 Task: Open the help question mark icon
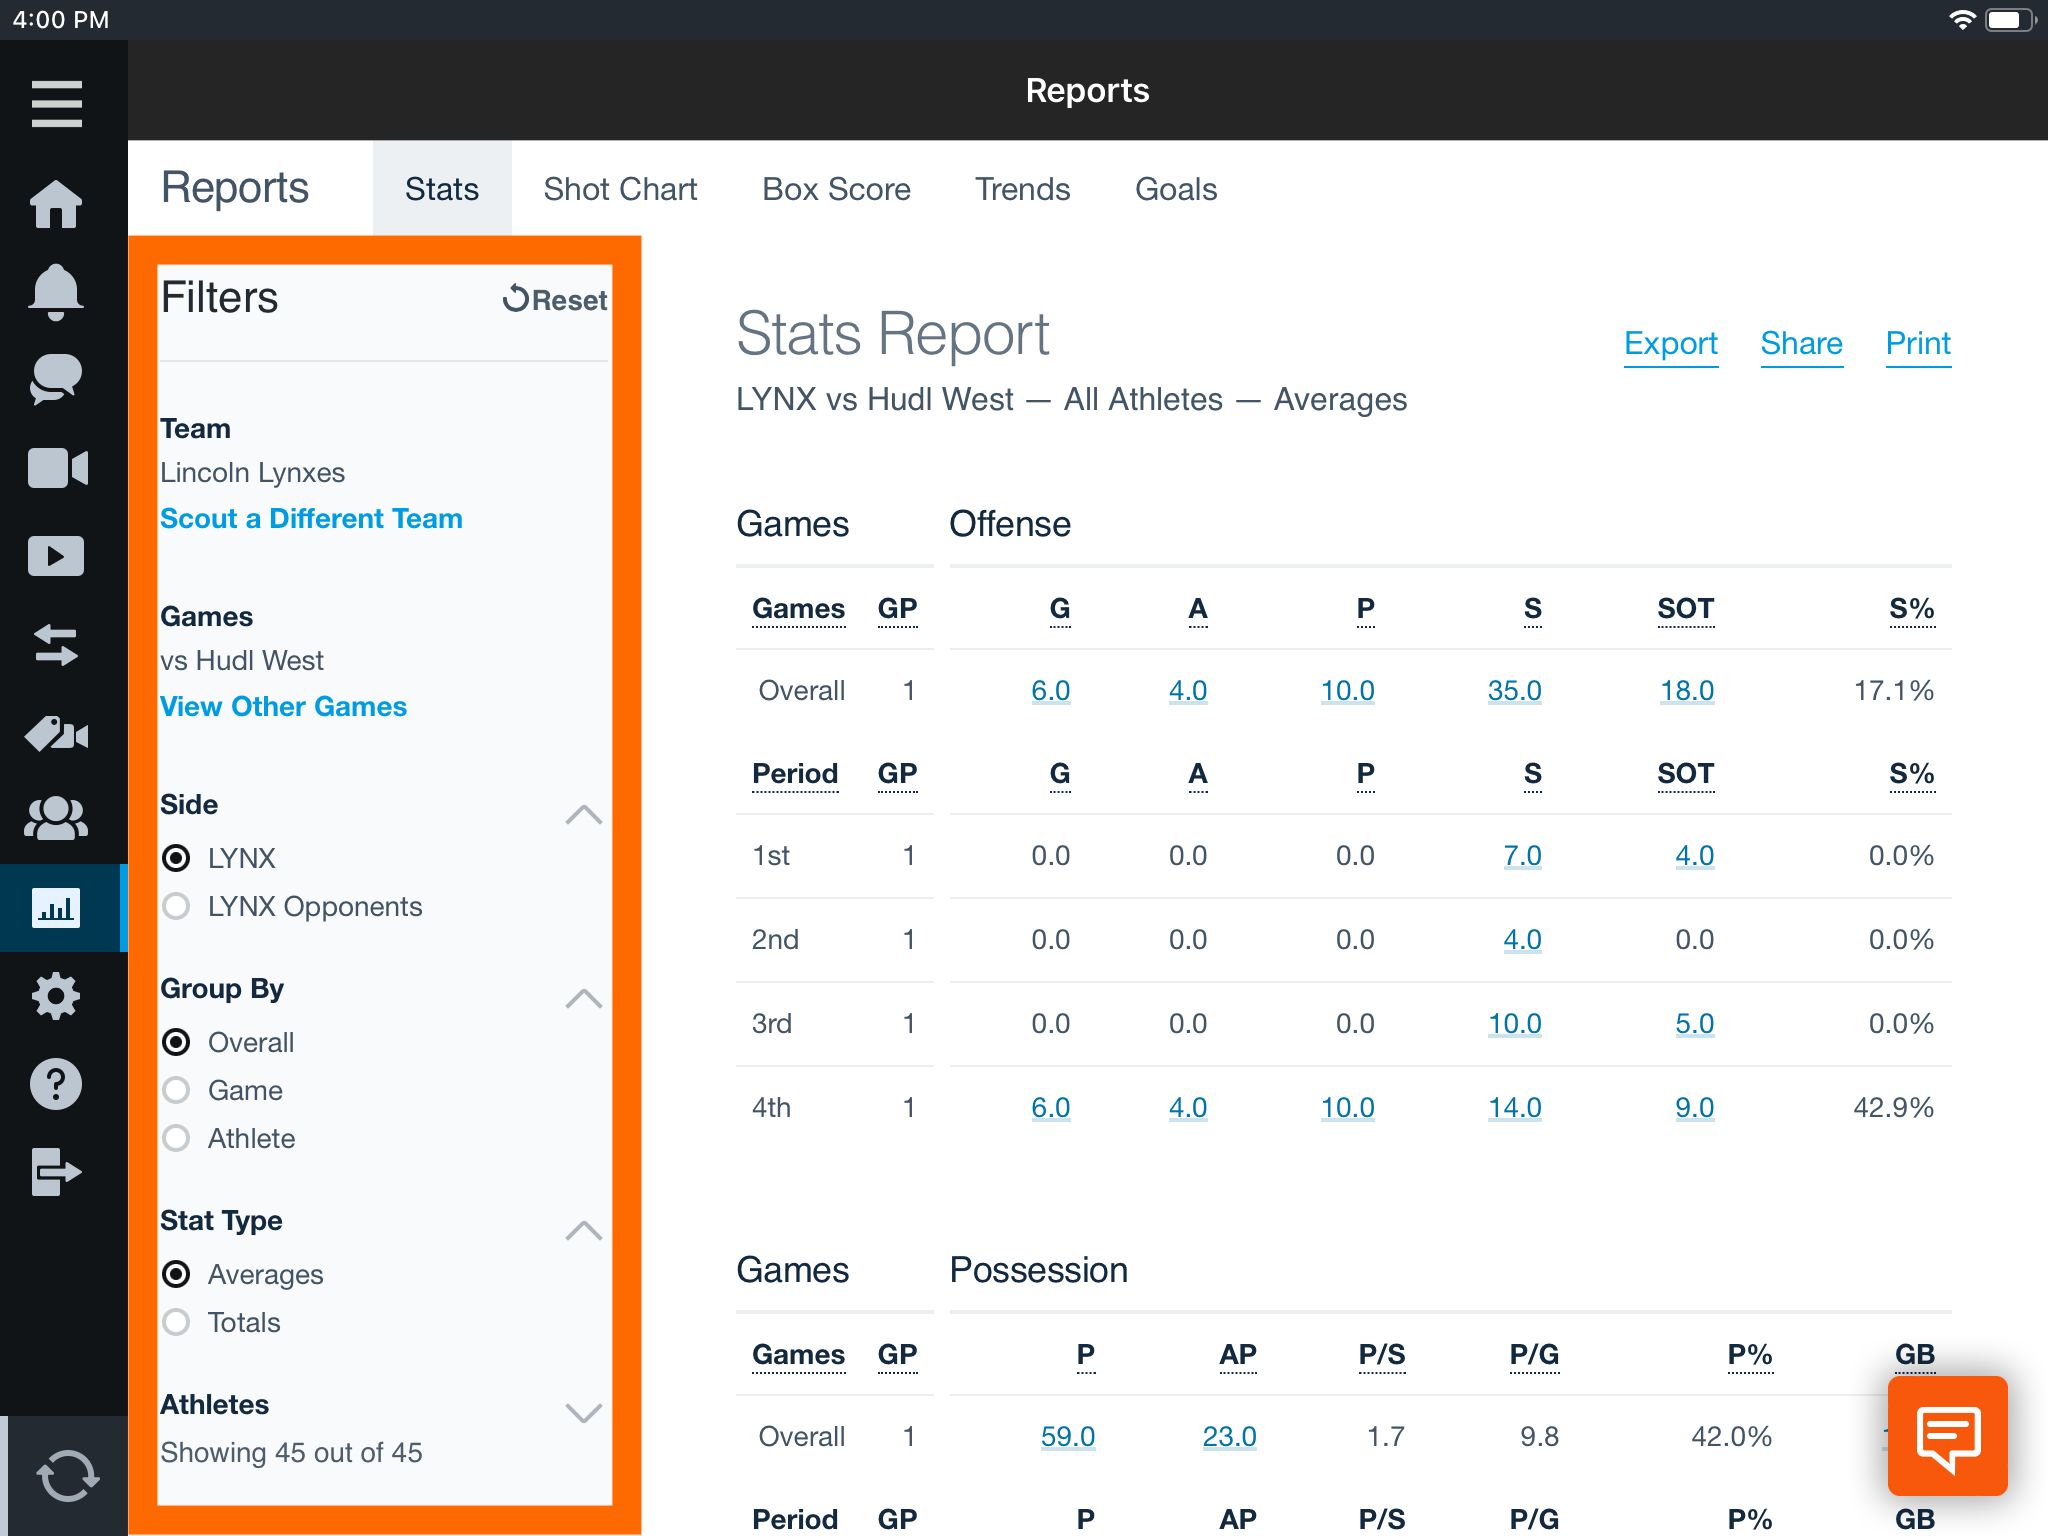click(57, 1083)
